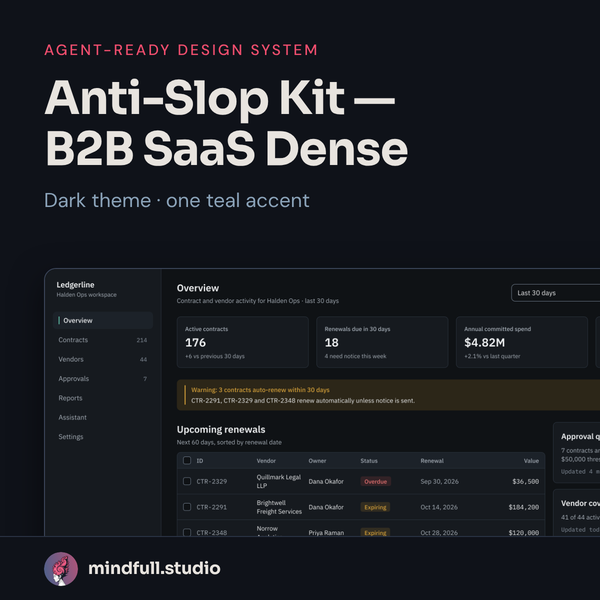Click the auto-renew warning banner
The image size is (600, 600).
tap(388, 395)
